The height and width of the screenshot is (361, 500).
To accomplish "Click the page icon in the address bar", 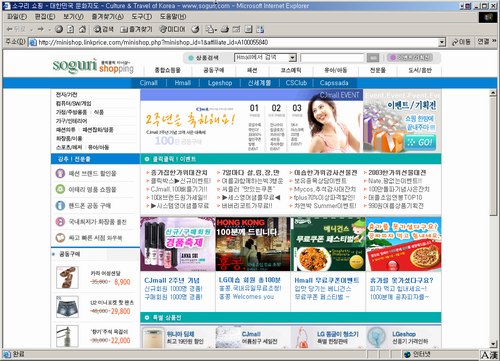I will pyautogui.click(x=33, y=42).
